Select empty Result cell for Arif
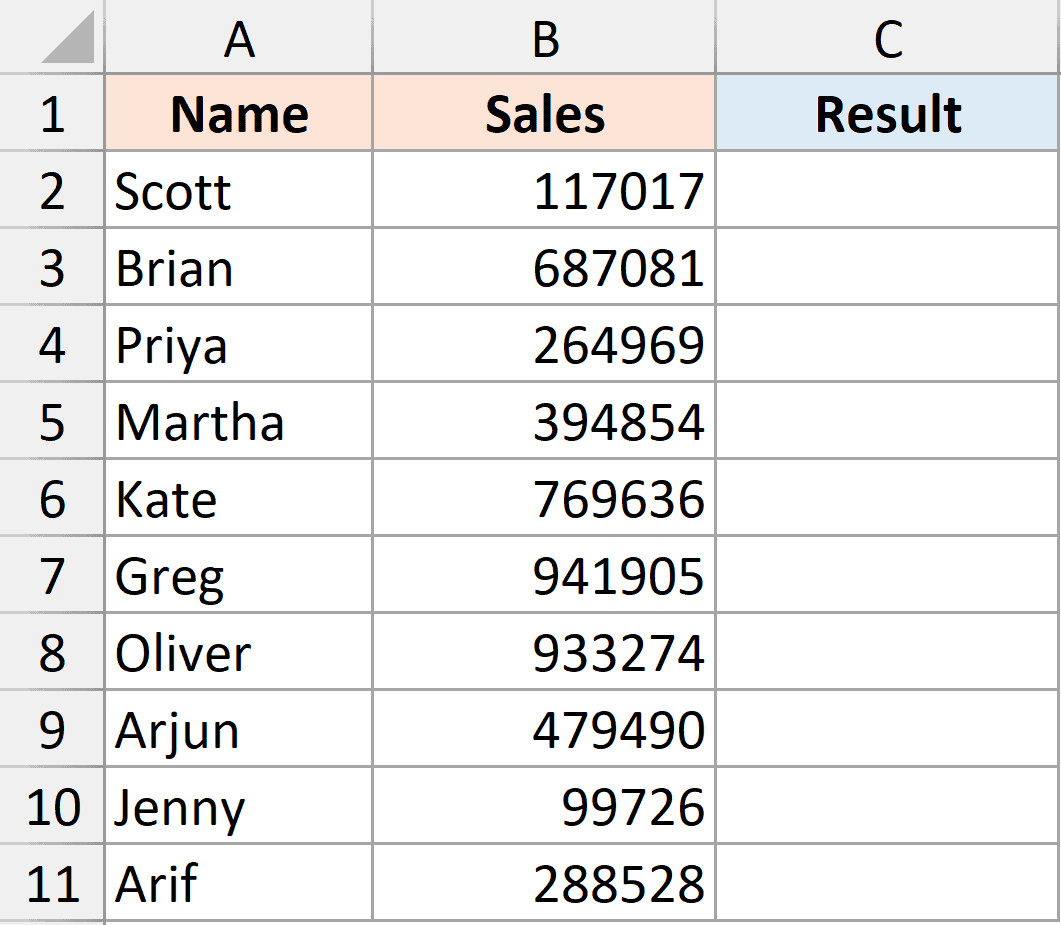Screen dimensions: 1061x925 click(888, 884)
